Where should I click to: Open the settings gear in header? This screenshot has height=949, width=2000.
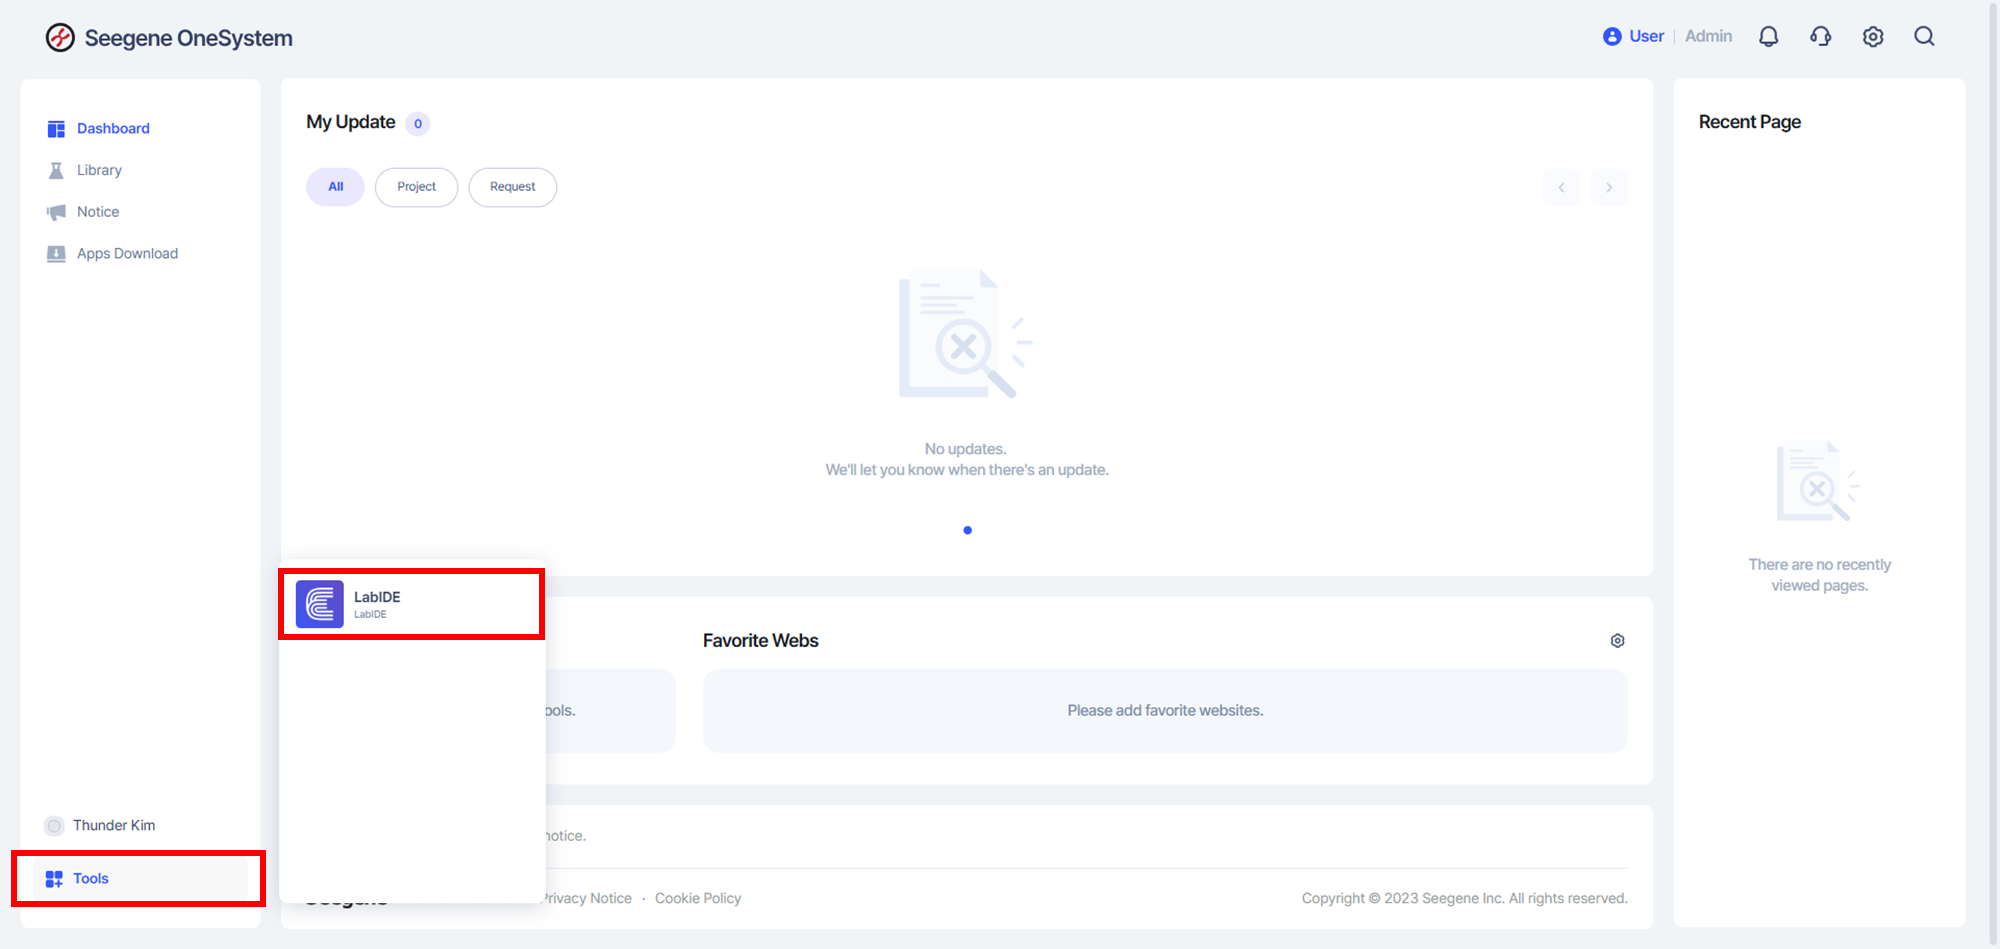[x=1872, y=37]
